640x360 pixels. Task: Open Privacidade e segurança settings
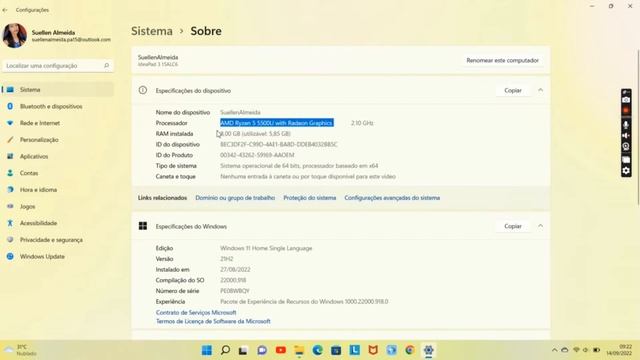click(x=58, y=240)
